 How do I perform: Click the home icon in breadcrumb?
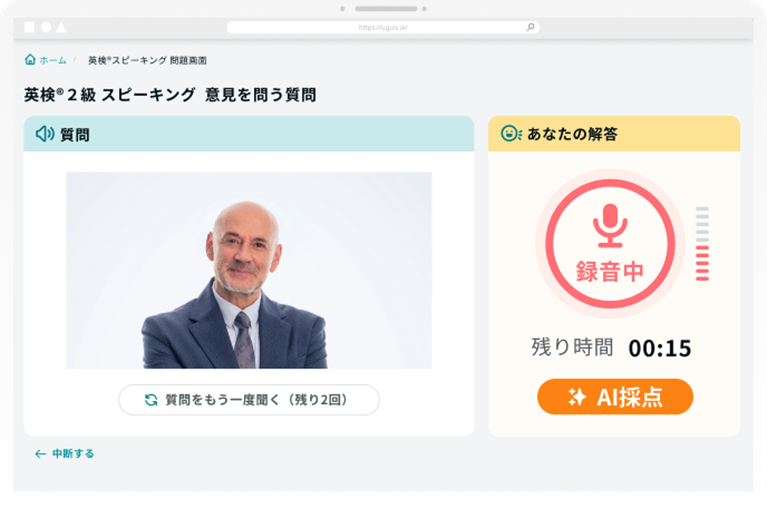30,60
